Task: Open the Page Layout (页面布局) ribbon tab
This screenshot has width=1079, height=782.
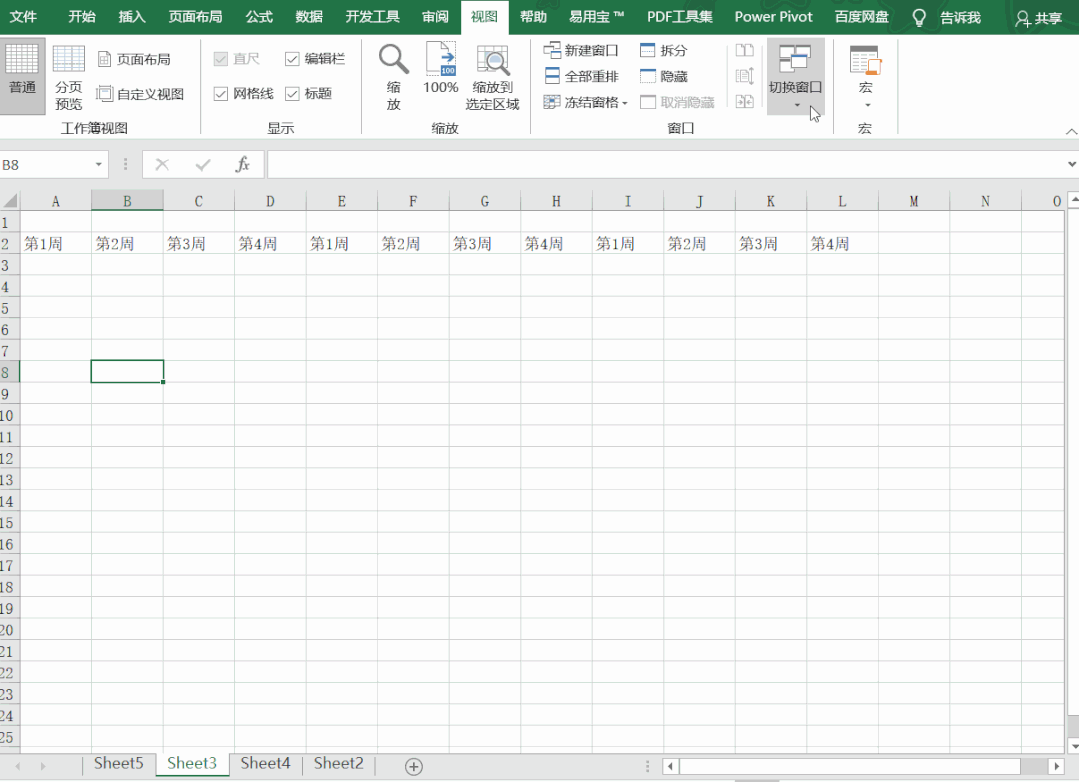Action: [195, 17]
